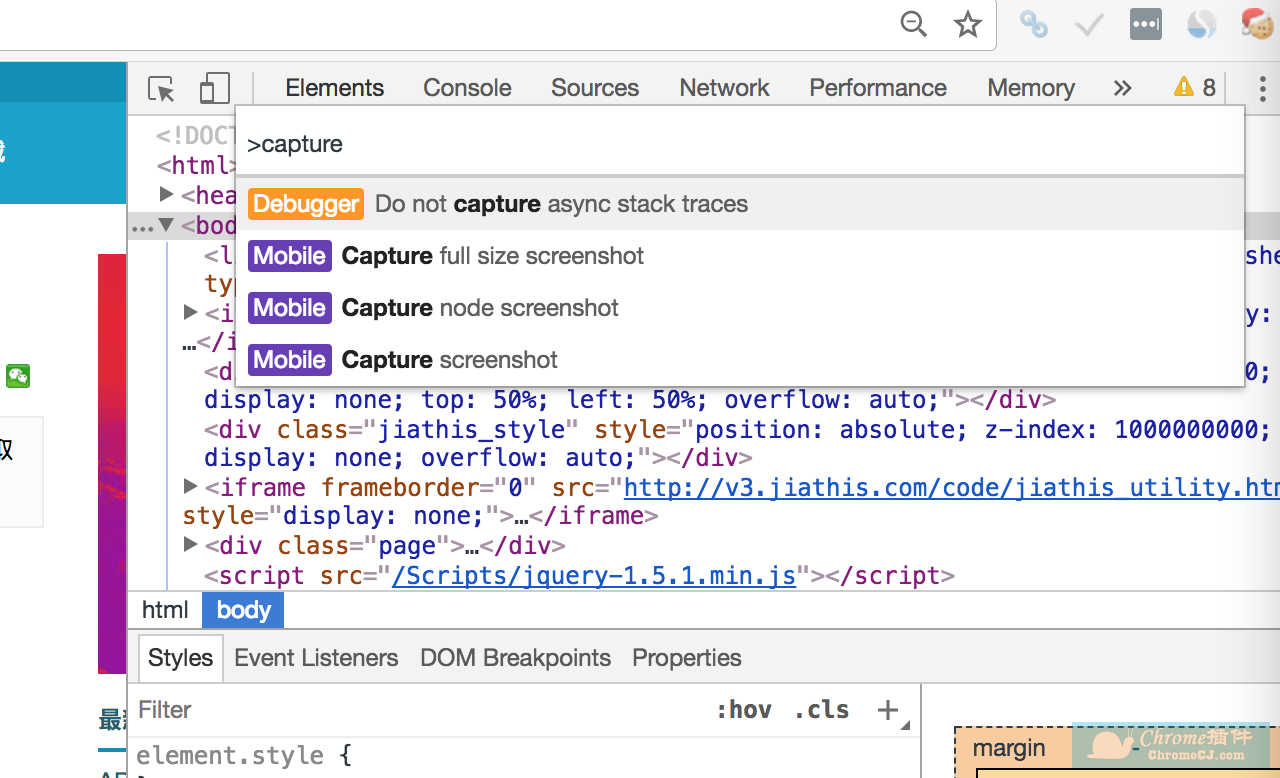Click the Mobile badge for node screenshot

[x=290, y=308]
